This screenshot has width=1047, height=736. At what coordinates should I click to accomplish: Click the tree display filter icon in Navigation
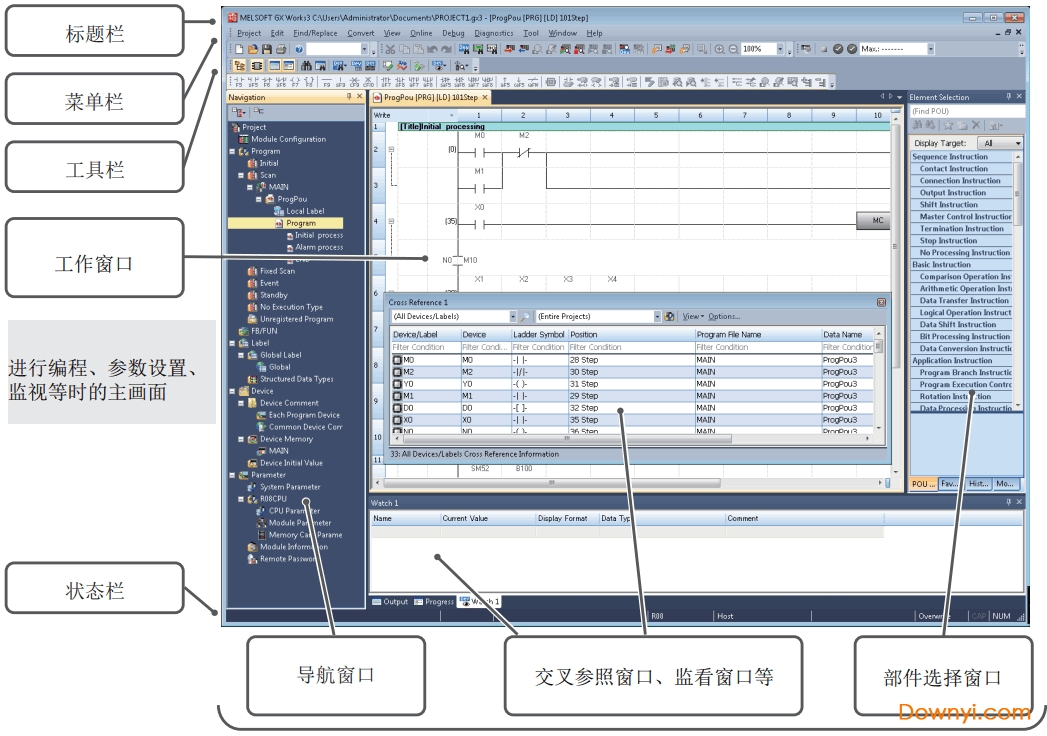point(237,112)
